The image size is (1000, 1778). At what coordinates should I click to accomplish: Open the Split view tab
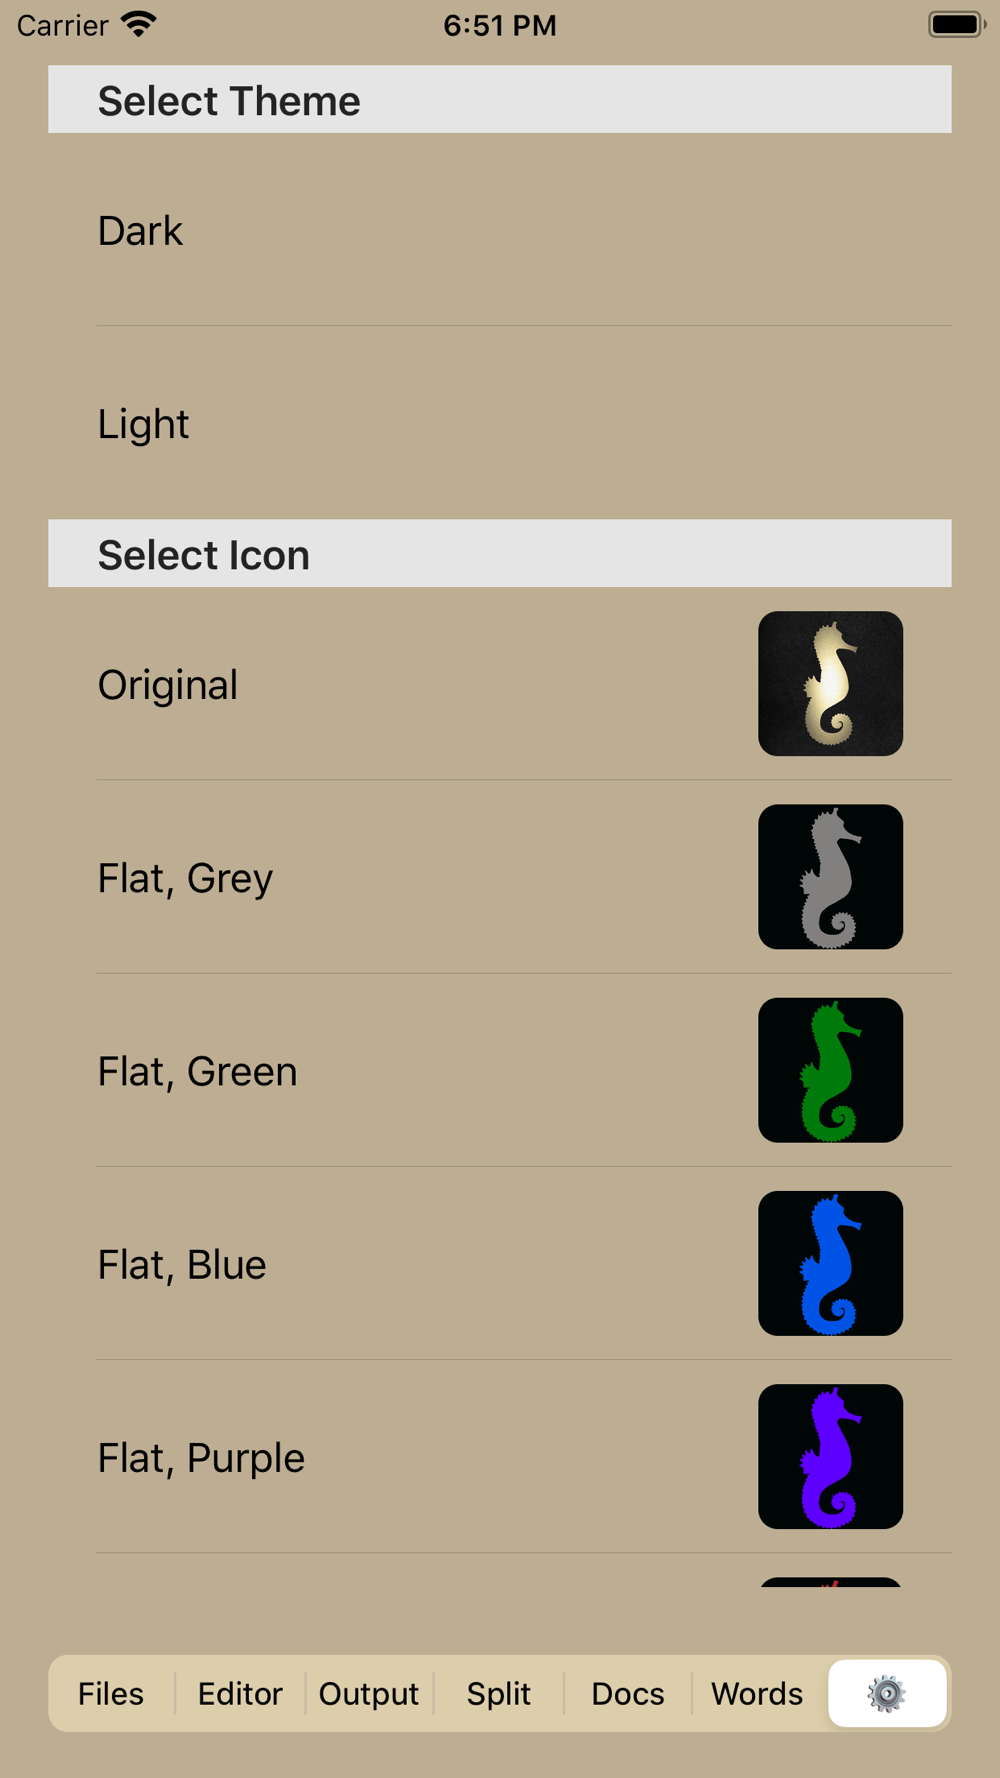tap(498, 1693)
